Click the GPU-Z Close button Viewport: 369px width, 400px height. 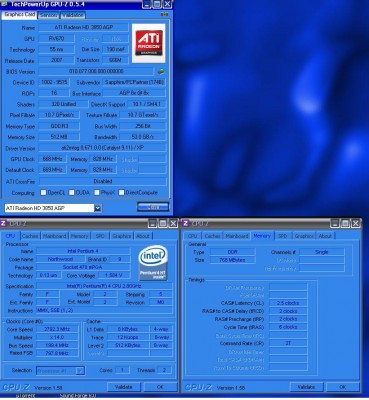153,207
